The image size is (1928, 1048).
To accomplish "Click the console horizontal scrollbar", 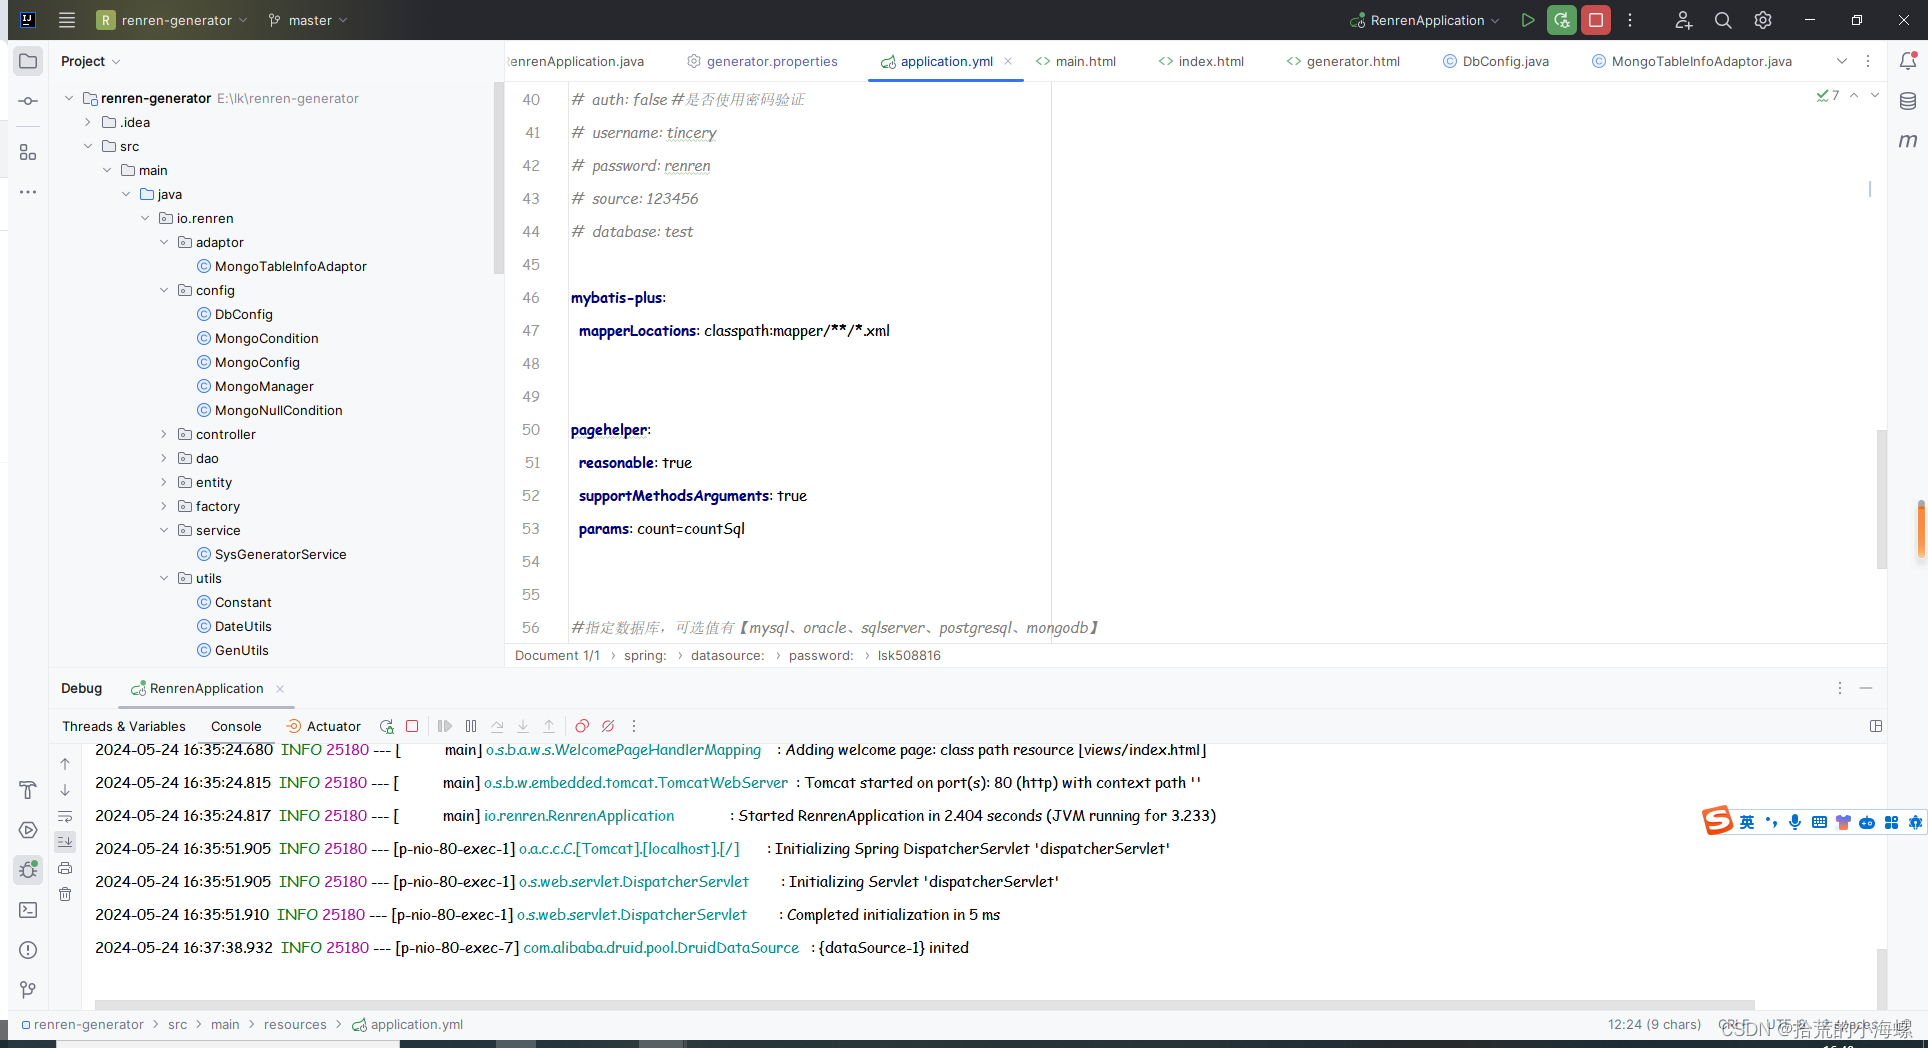I will tap(924, 1005).
